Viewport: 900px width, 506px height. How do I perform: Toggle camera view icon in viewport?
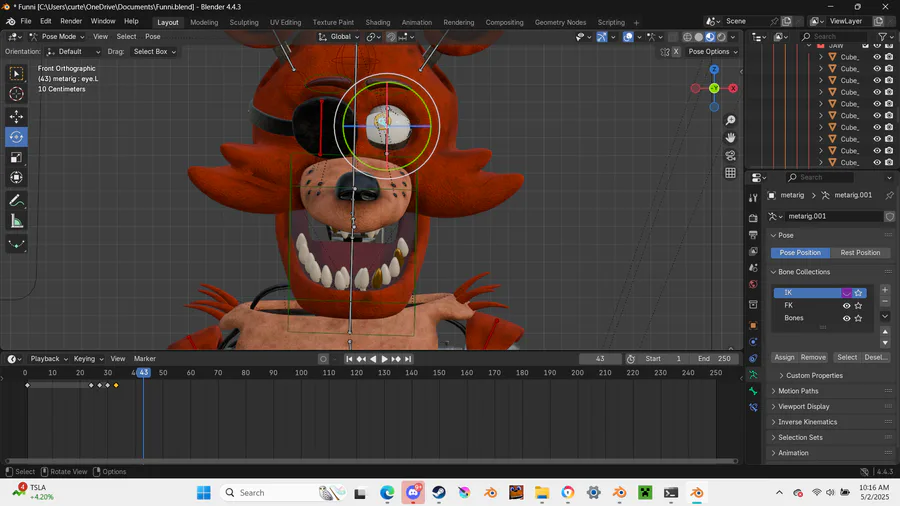[x=730, y=155]
